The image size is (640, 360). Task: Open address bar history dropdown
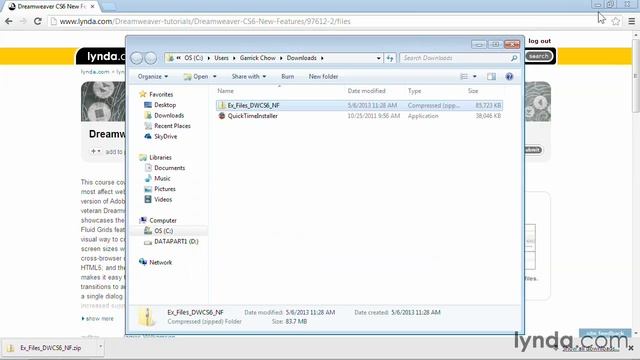378,58
